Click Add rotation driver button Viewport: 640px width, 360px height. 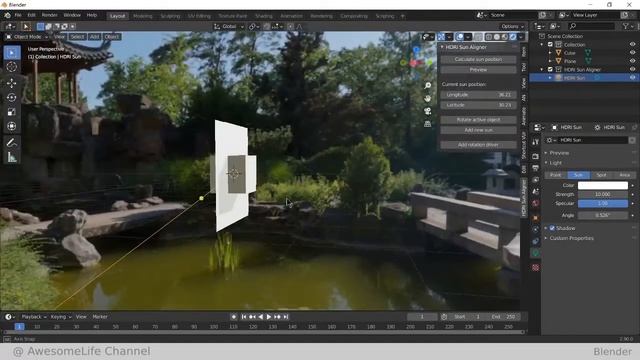478,144
